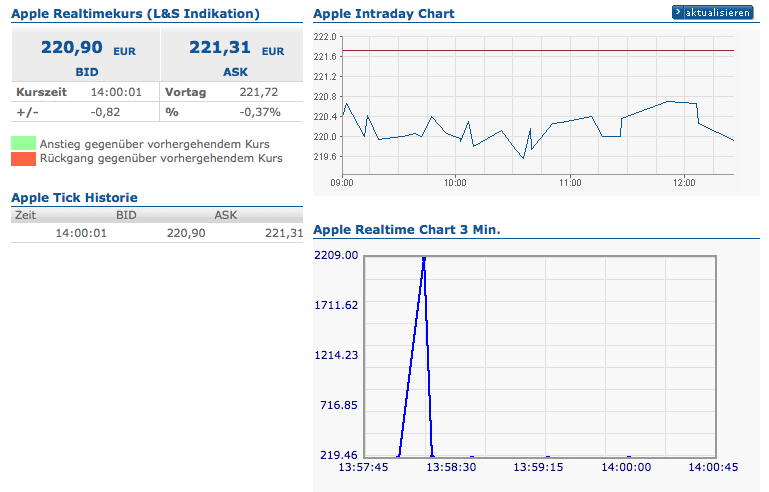Select the BID price 220,90

[x=72, y=48]
